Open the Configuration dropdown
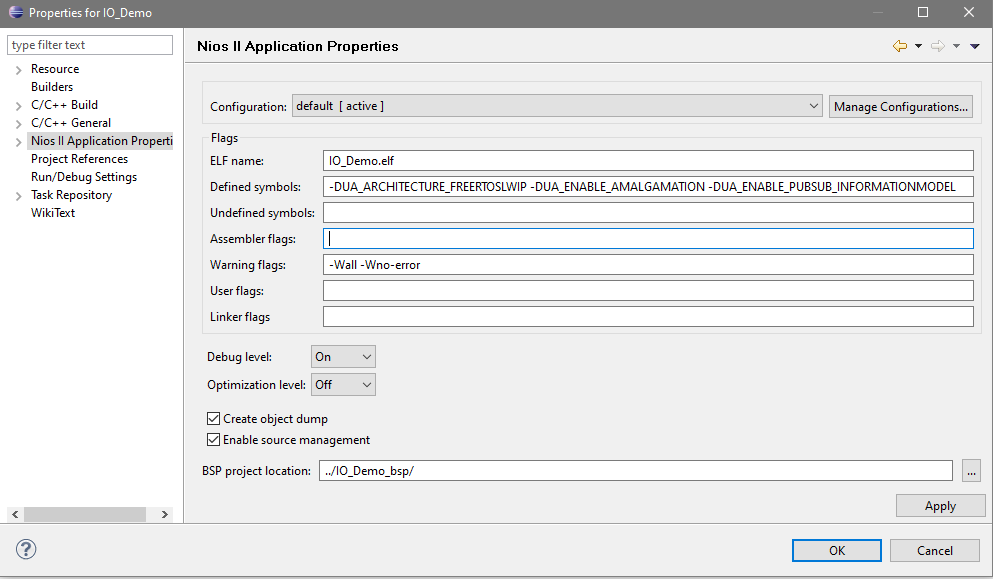 [x=557, y=106]
